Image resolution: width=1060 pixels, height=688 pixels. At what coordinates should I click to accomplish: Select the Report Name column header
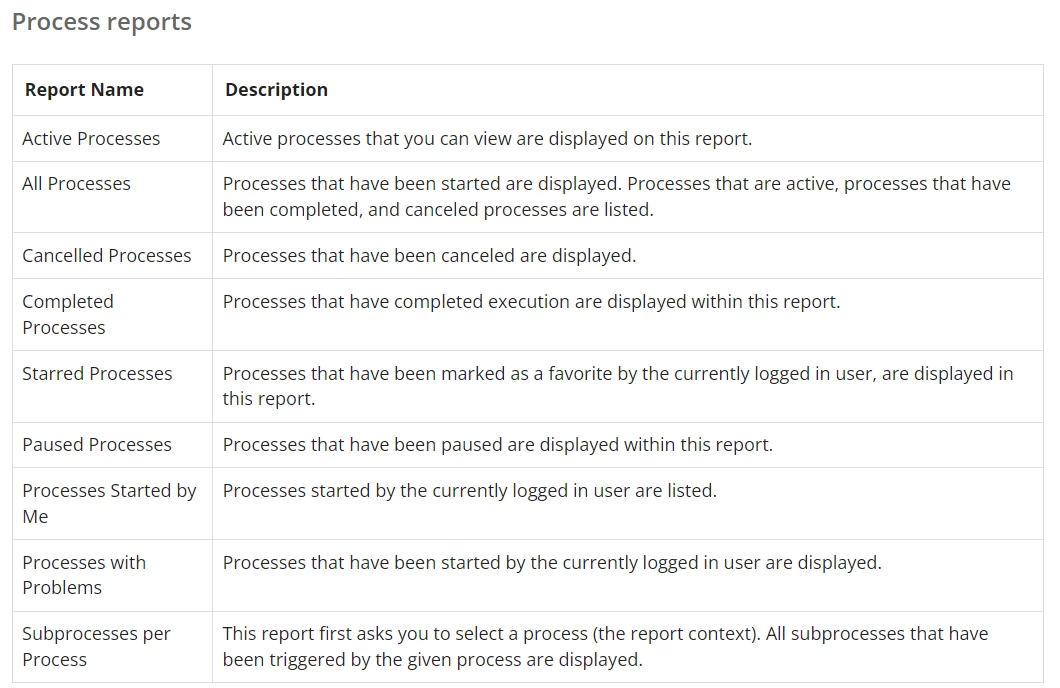pos(84,90)
